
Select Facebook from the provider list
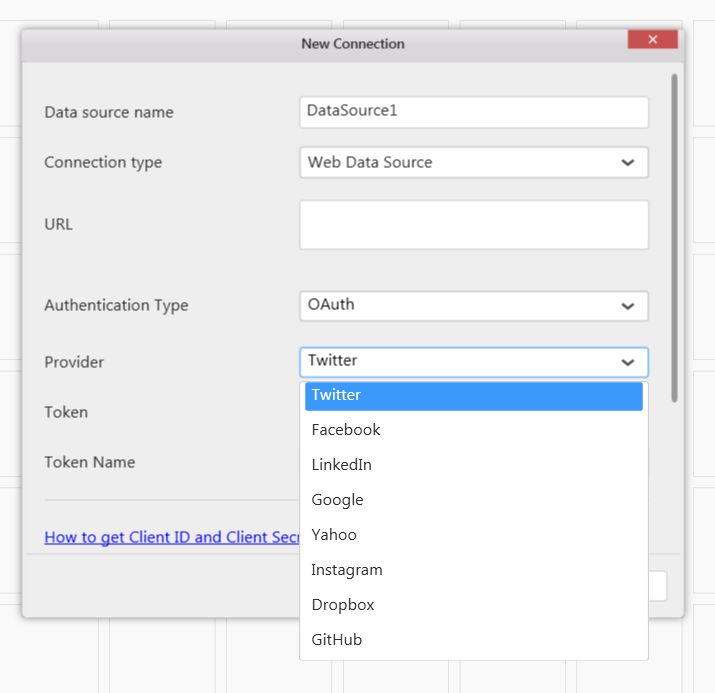pos(474,430)
